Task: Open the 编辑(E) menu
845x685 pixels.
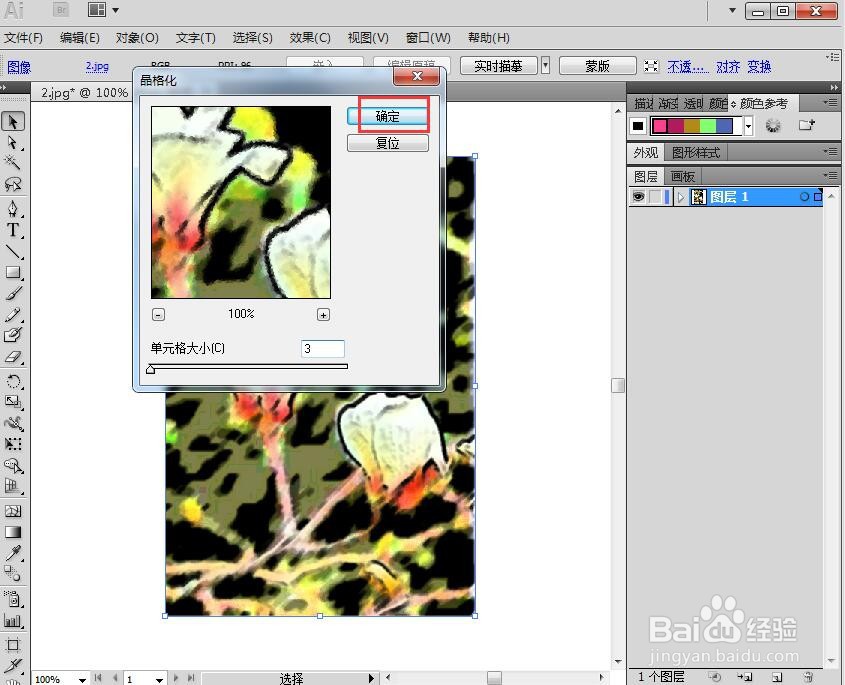Action: point(80,38)
